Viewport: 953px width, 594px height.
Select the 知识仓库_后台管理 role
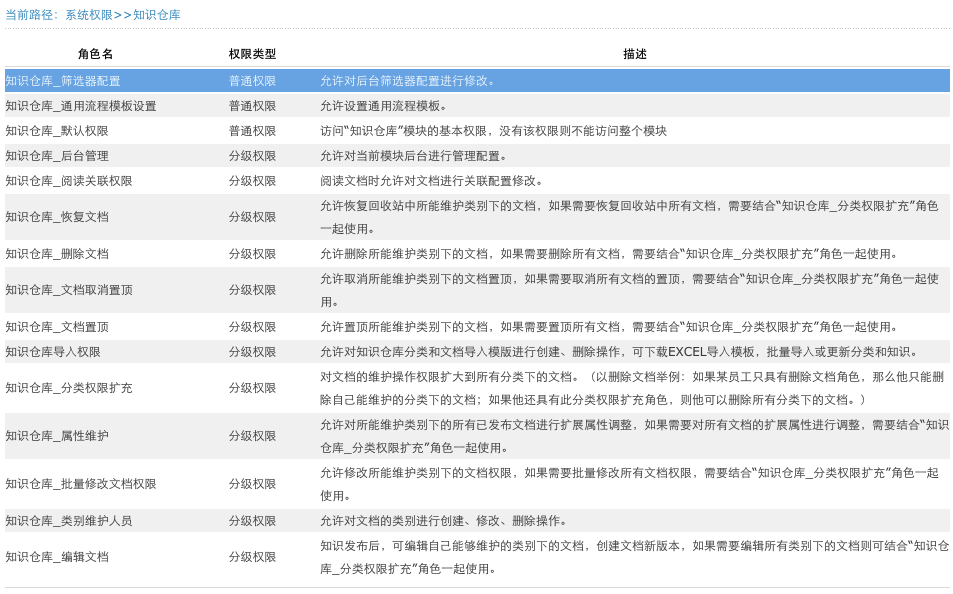tap(57, 156)
